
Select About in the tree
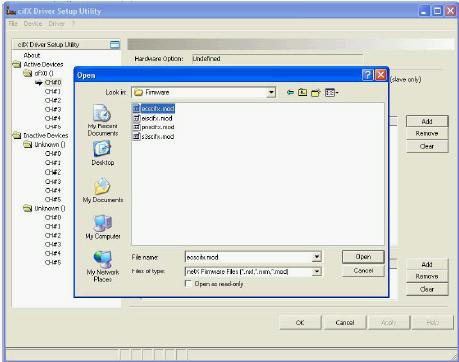tap(32, 55)
